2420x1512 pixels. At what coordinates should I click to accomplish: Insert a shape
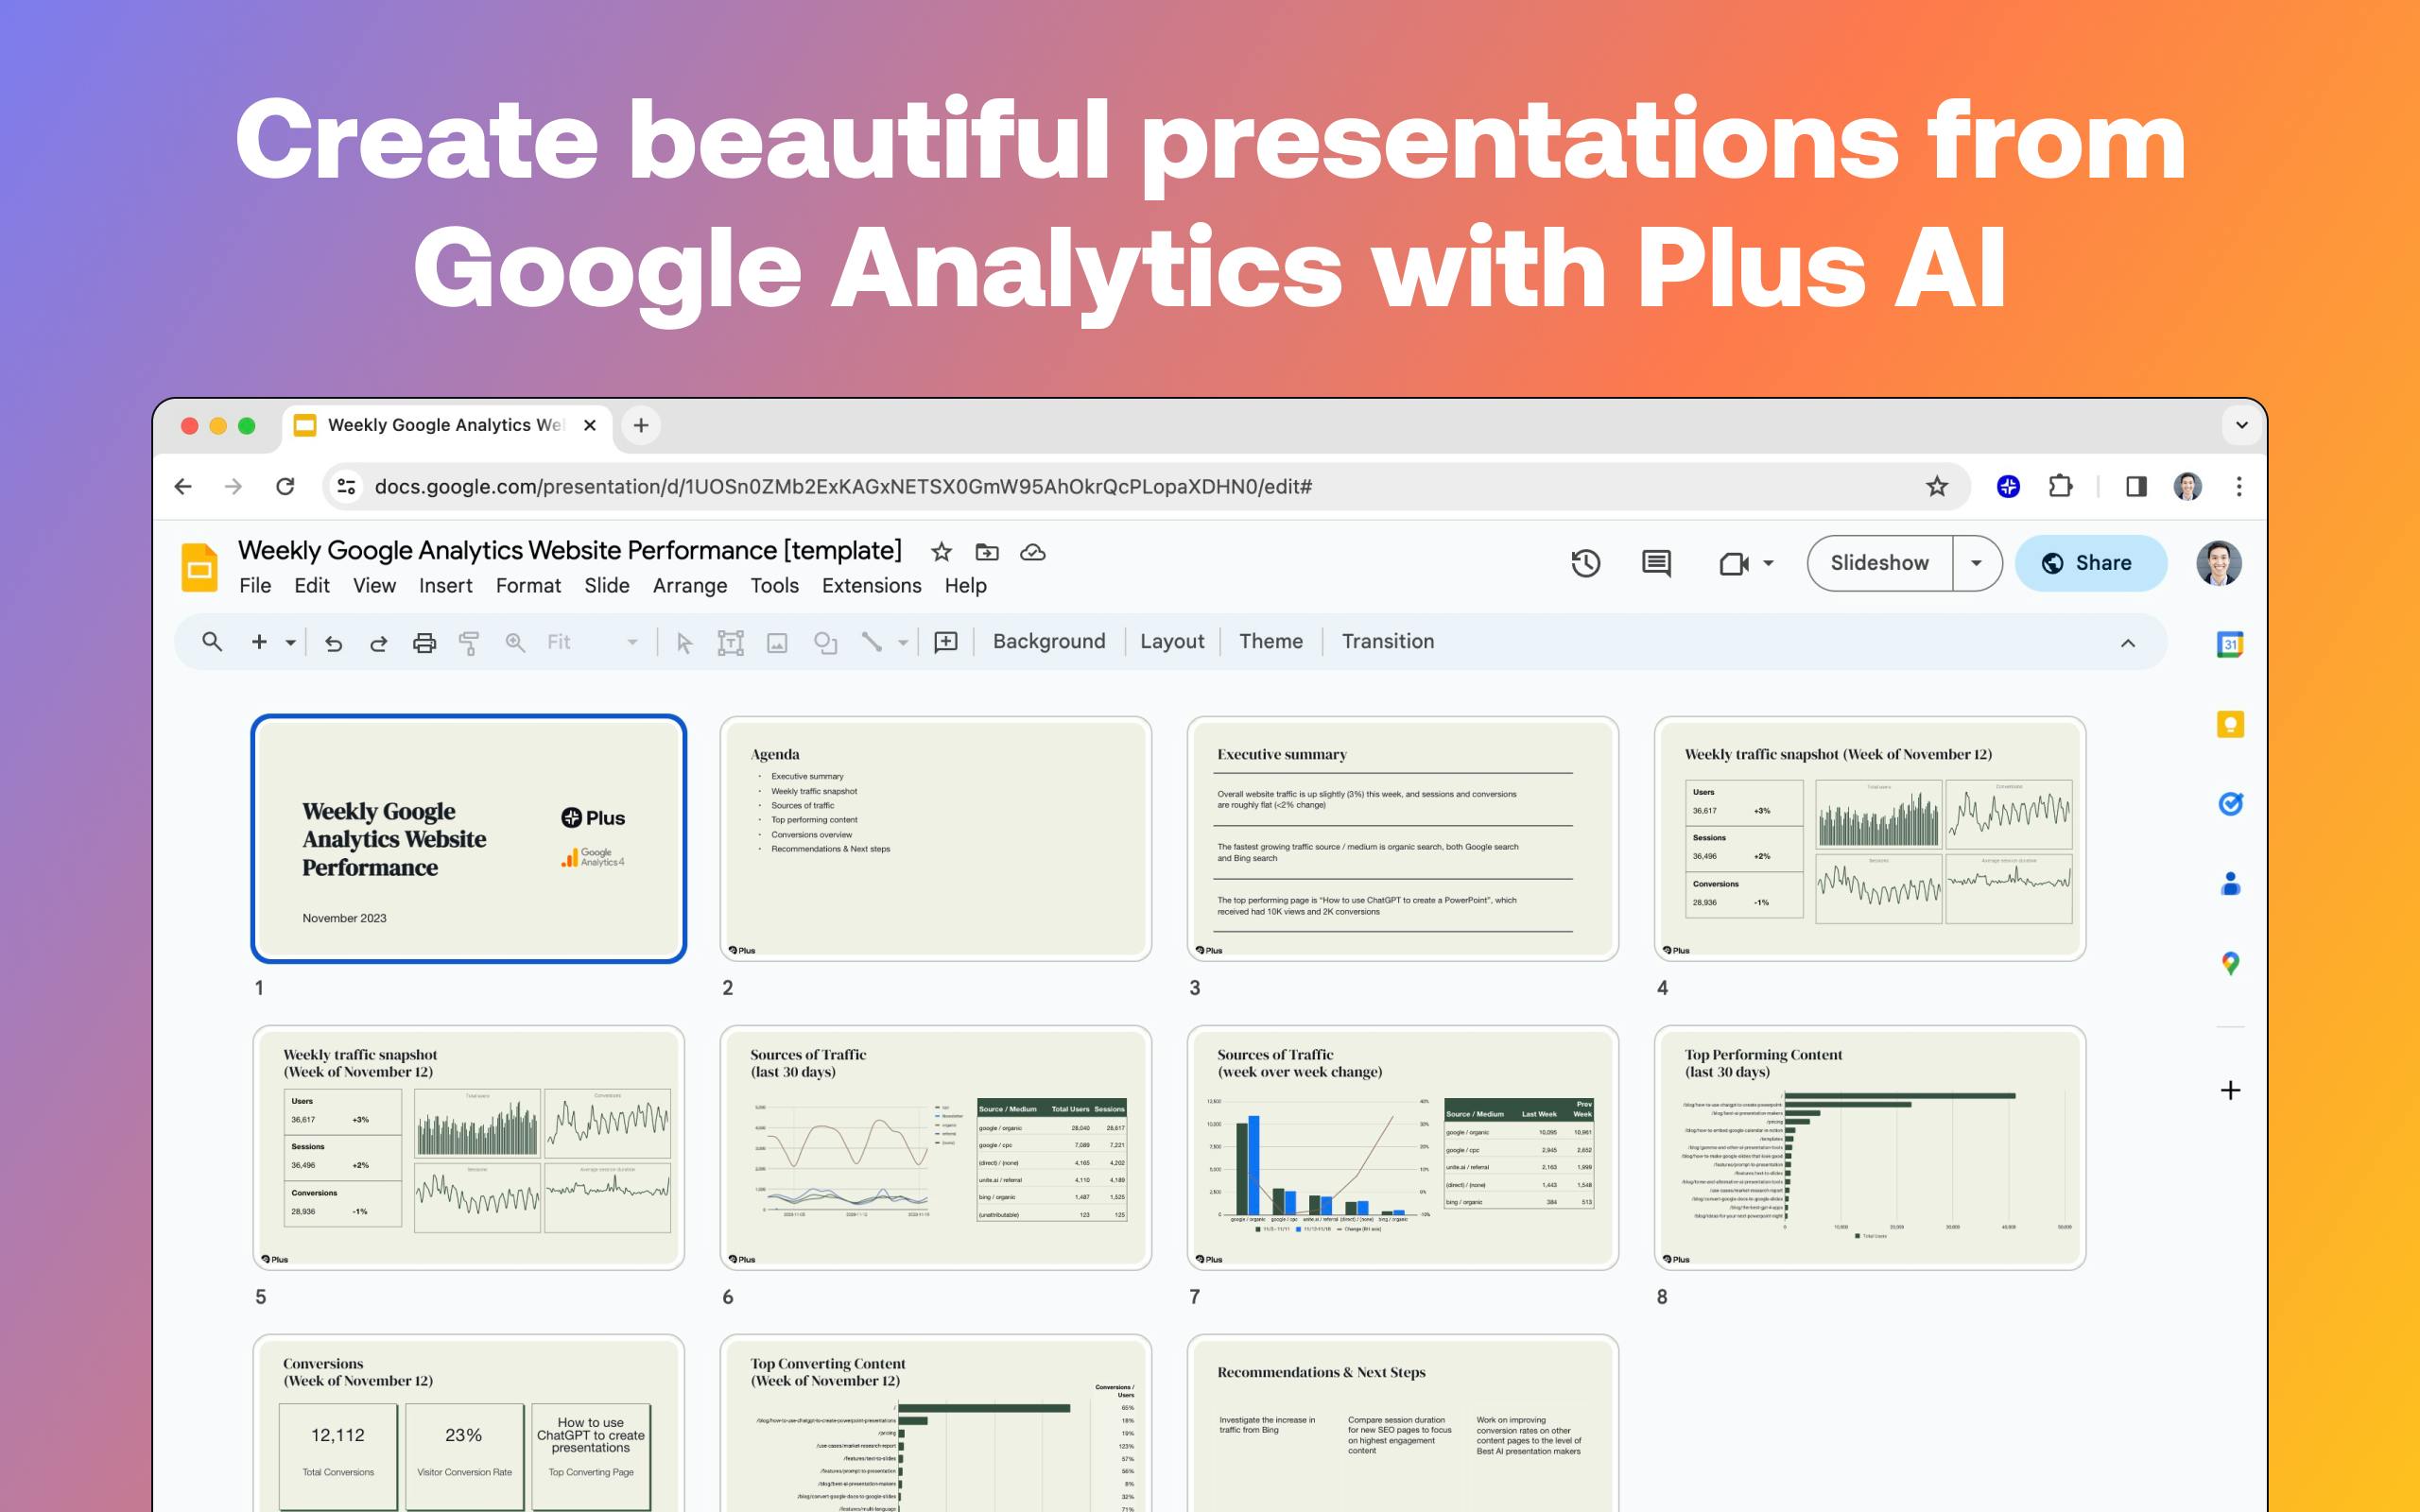coord(825,642)
